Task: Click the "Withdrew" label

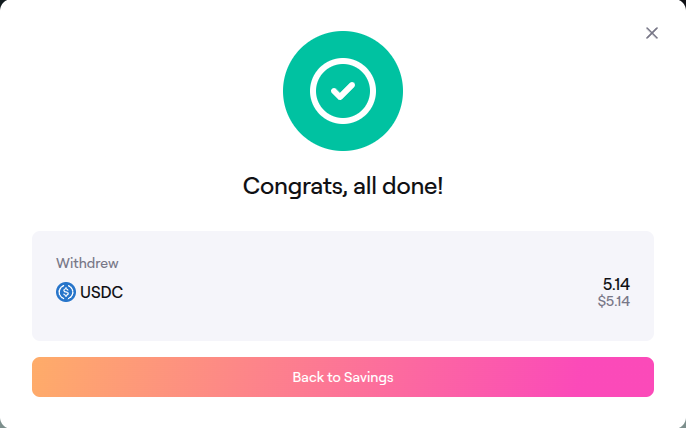Action: 87,264
